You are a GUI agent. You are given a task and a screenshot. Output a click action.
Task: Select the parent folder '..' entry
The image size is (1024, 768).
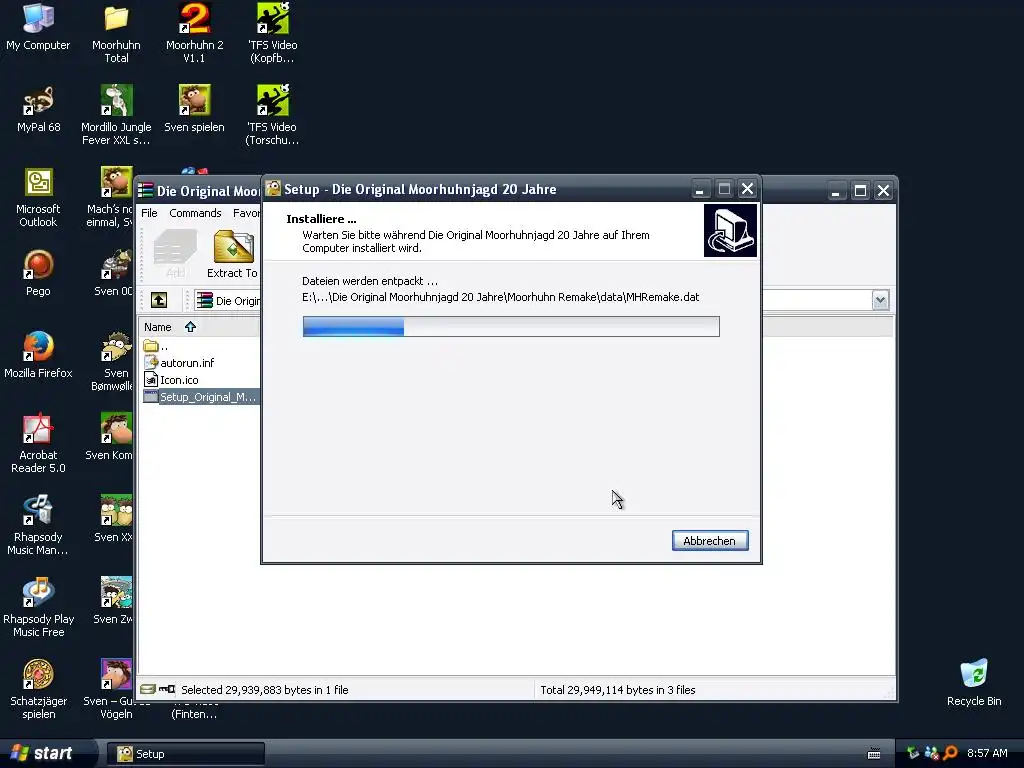coord(156,345)
